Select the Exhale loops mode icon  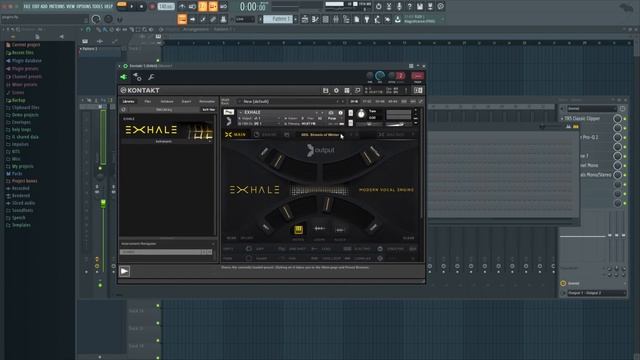point(320,229)
